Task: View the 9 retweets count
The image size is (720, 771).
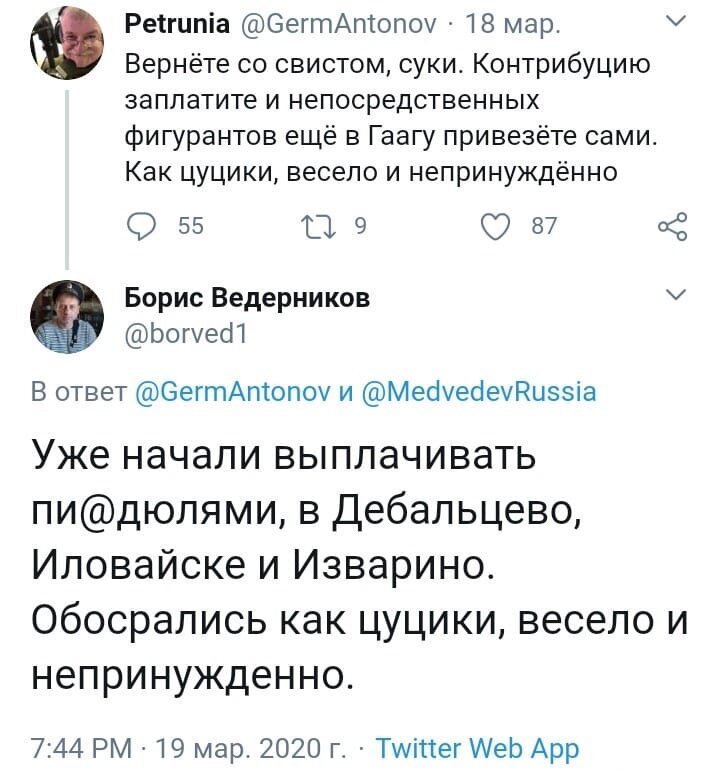Action: tap(360, 226)
